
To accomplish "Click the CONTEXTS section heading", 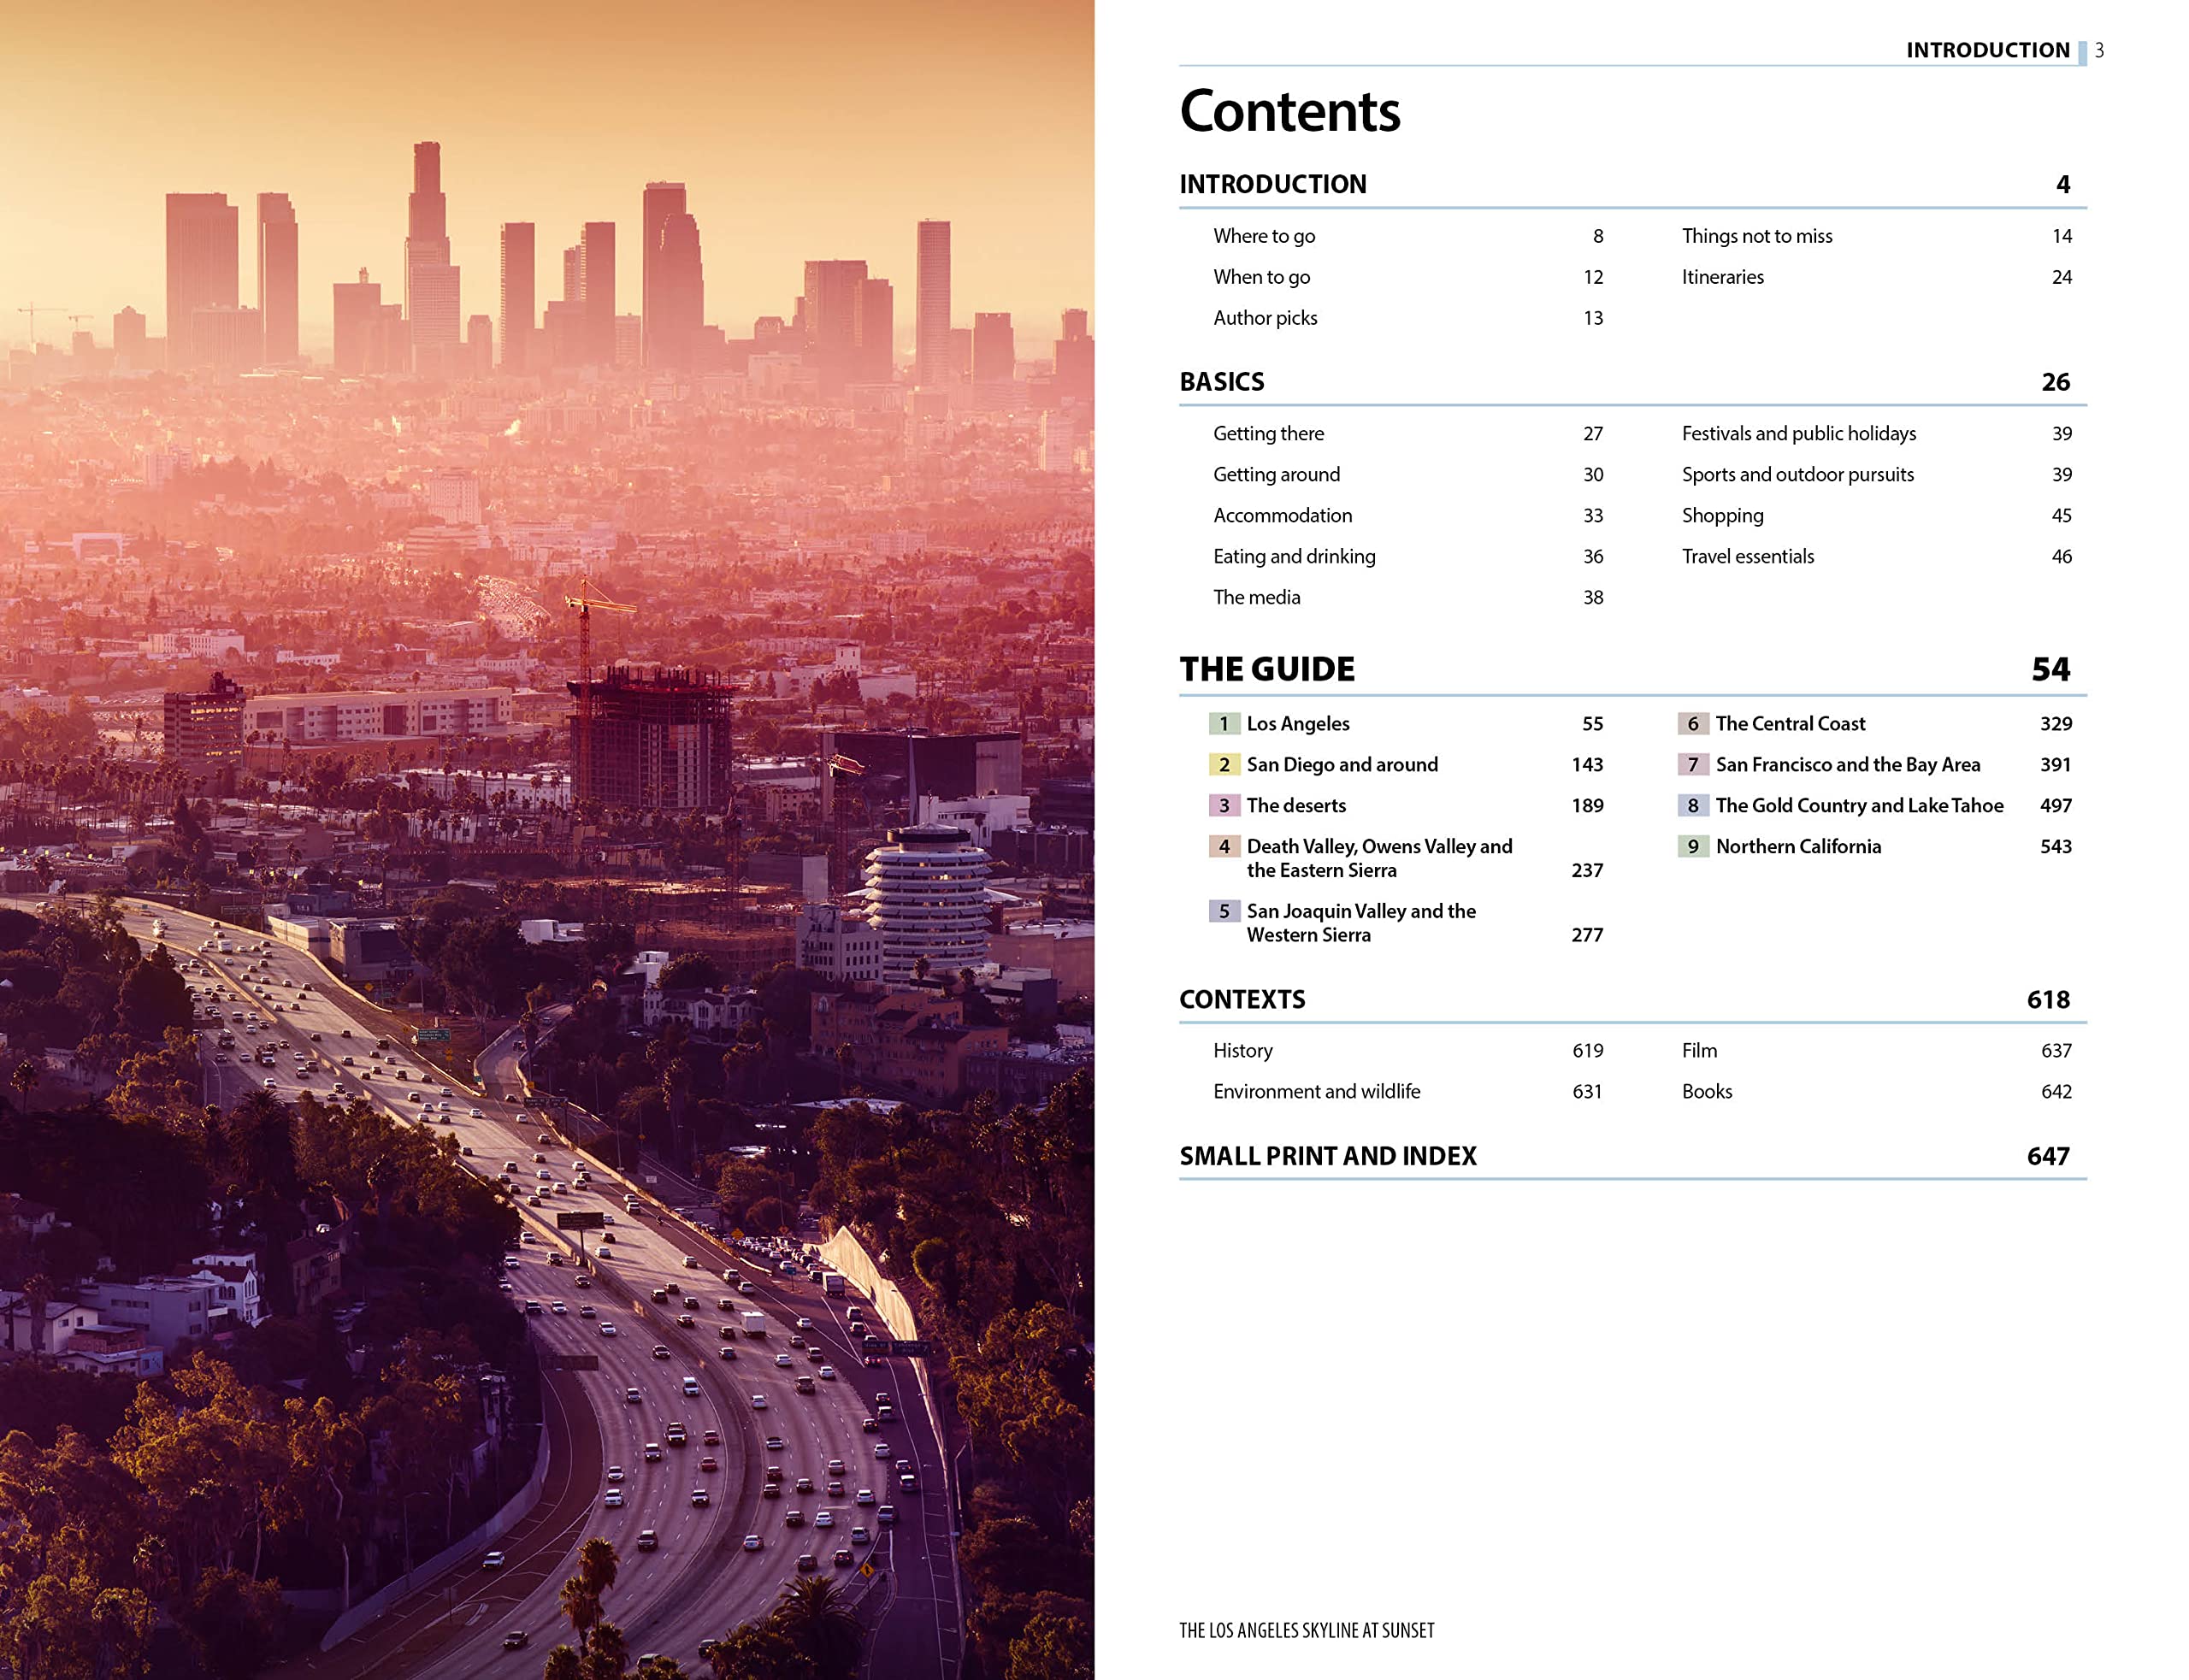I will tap(1241, 999).
